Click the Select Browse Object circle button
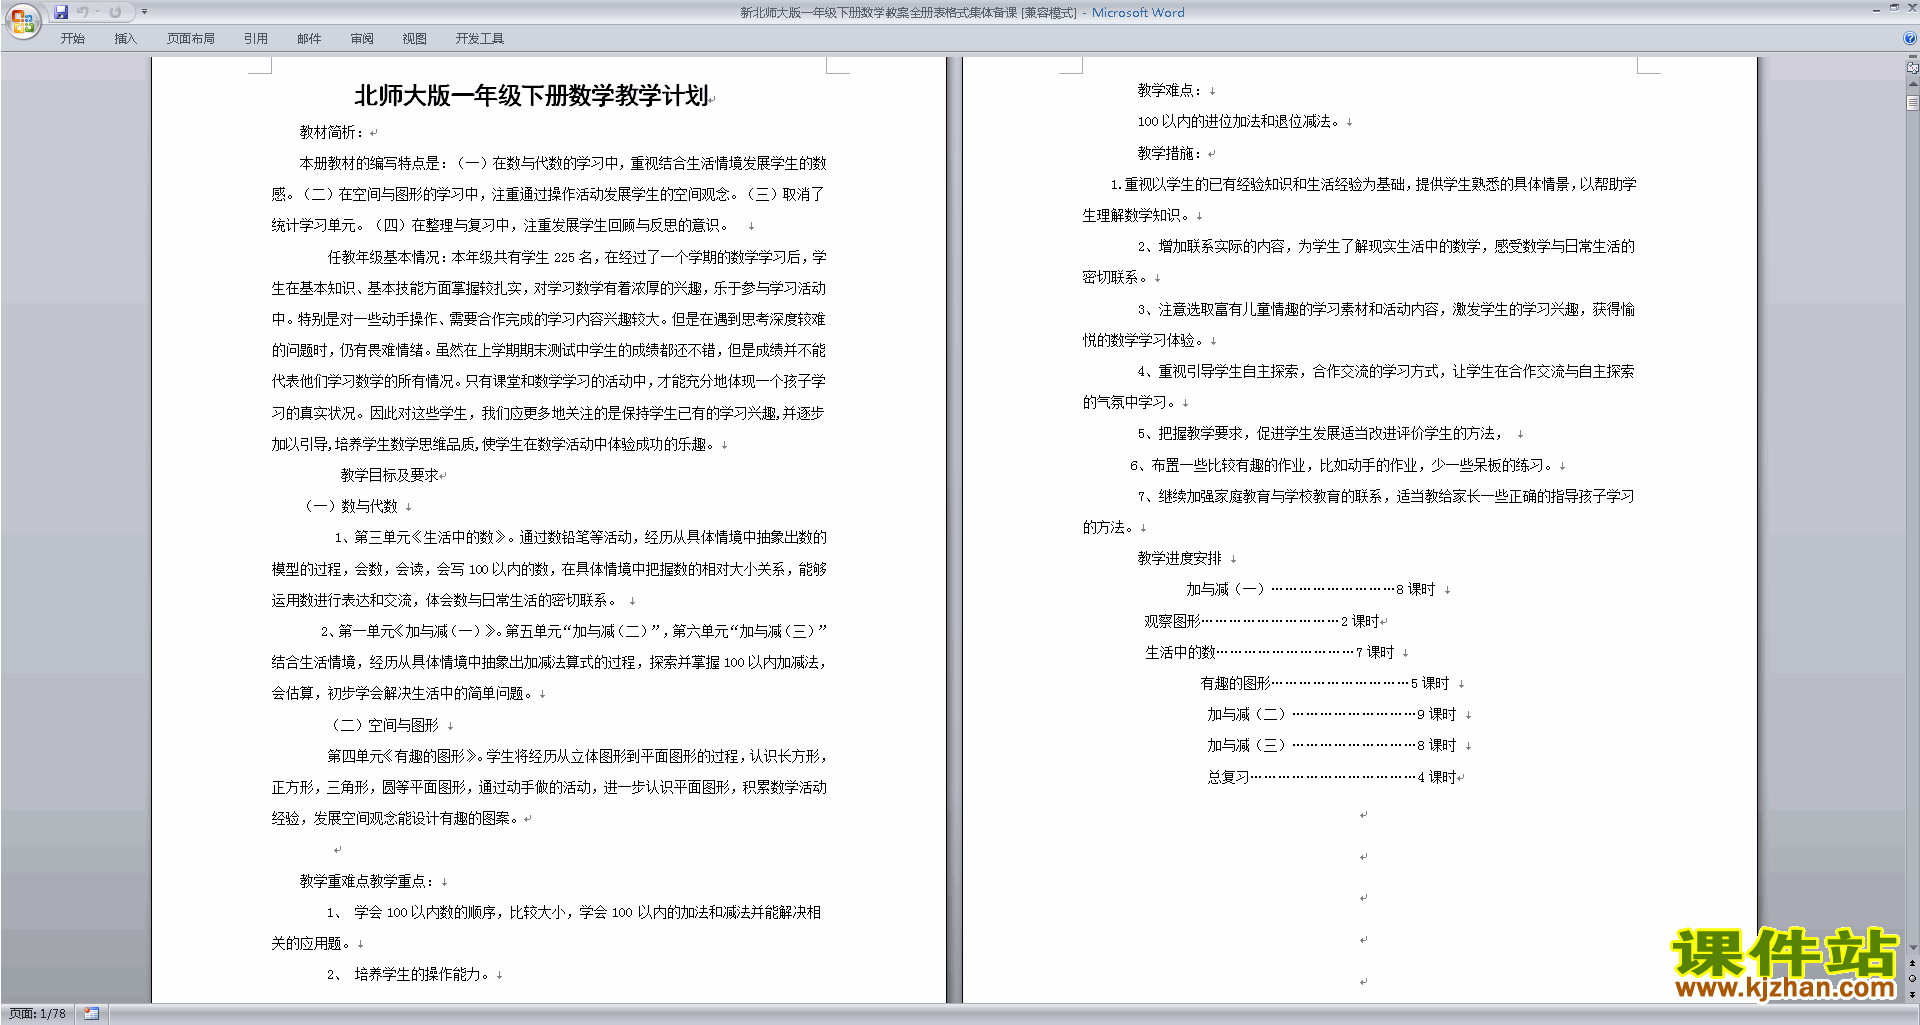Viewport: 1920px width, 1025px height. coord(1912,979)
